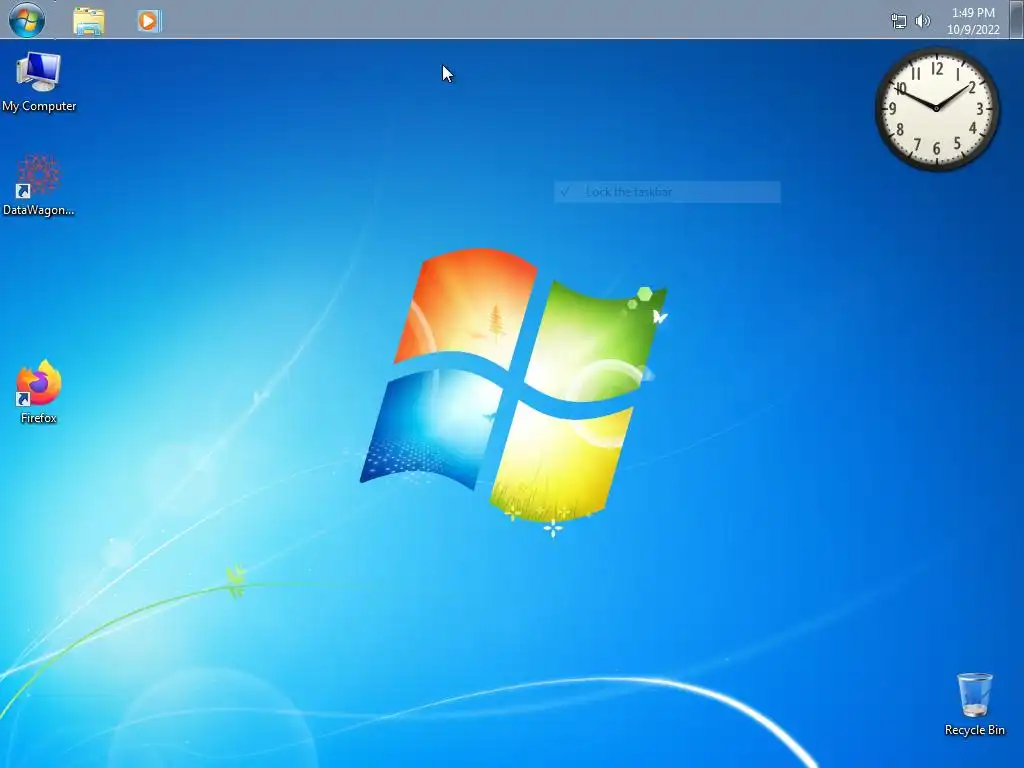Click the network status tray icon

[x=899, y=21]
